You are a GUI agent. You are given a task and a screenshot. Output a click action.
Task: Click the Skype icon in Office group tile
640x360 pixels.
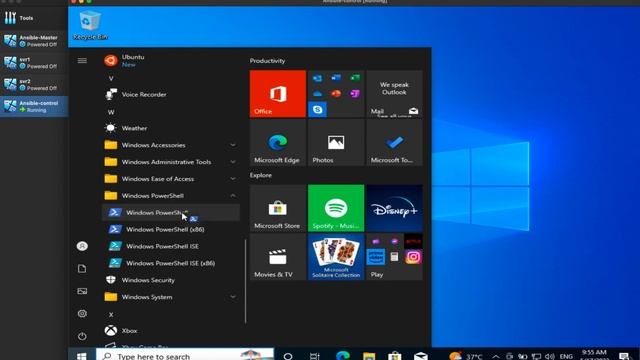click(317, 109)
